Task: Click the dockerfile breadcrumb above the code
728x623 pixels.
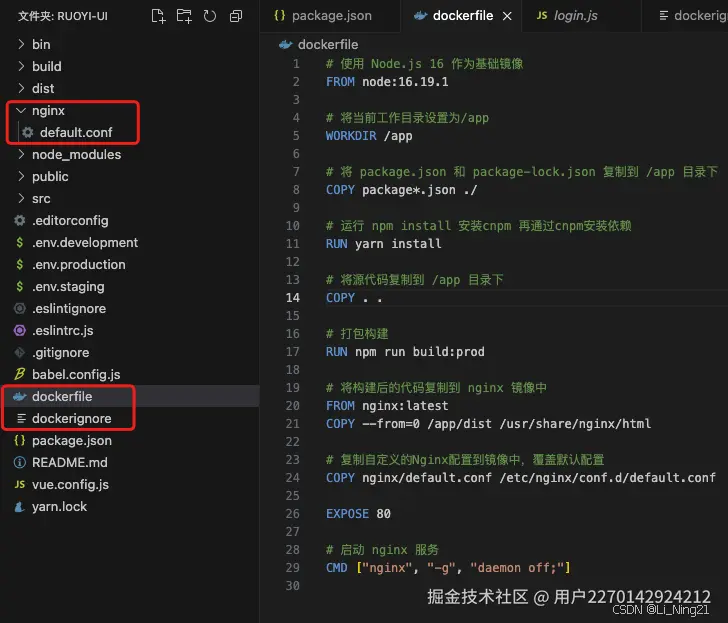Action: 318,45
